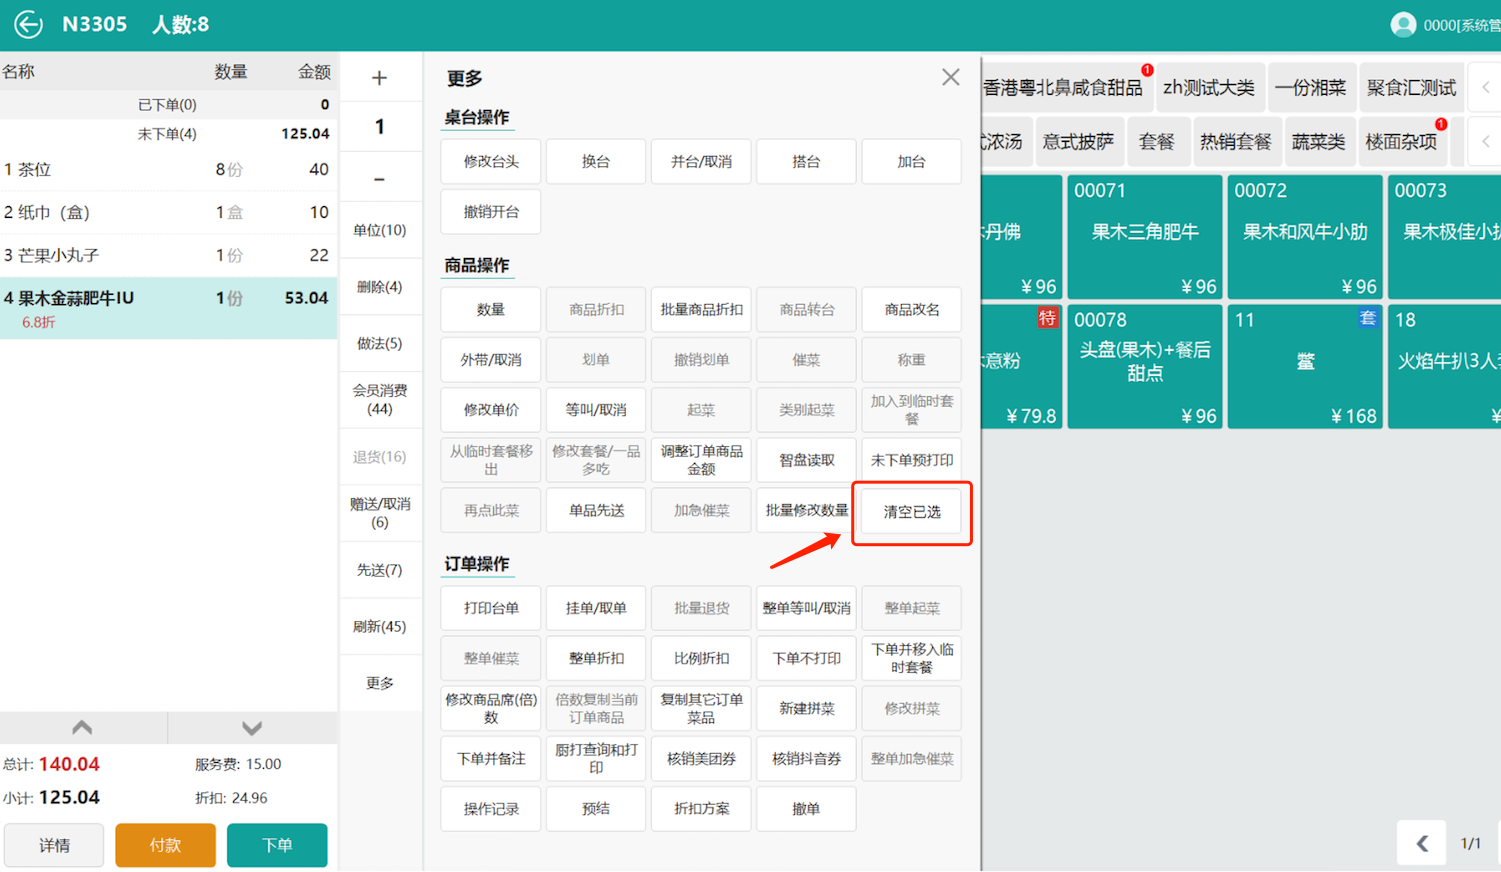The height and width of the screenshot is (872, 1501).
Task: Click the 并台/取消 button
Action: click(701, 161)
